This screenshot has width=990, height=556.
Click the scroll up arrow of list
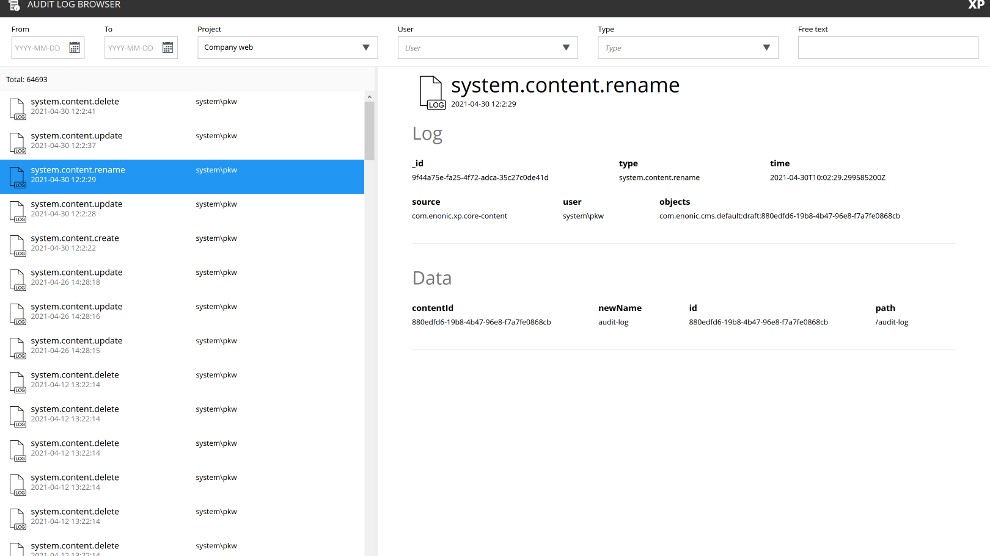pos(369,97)
